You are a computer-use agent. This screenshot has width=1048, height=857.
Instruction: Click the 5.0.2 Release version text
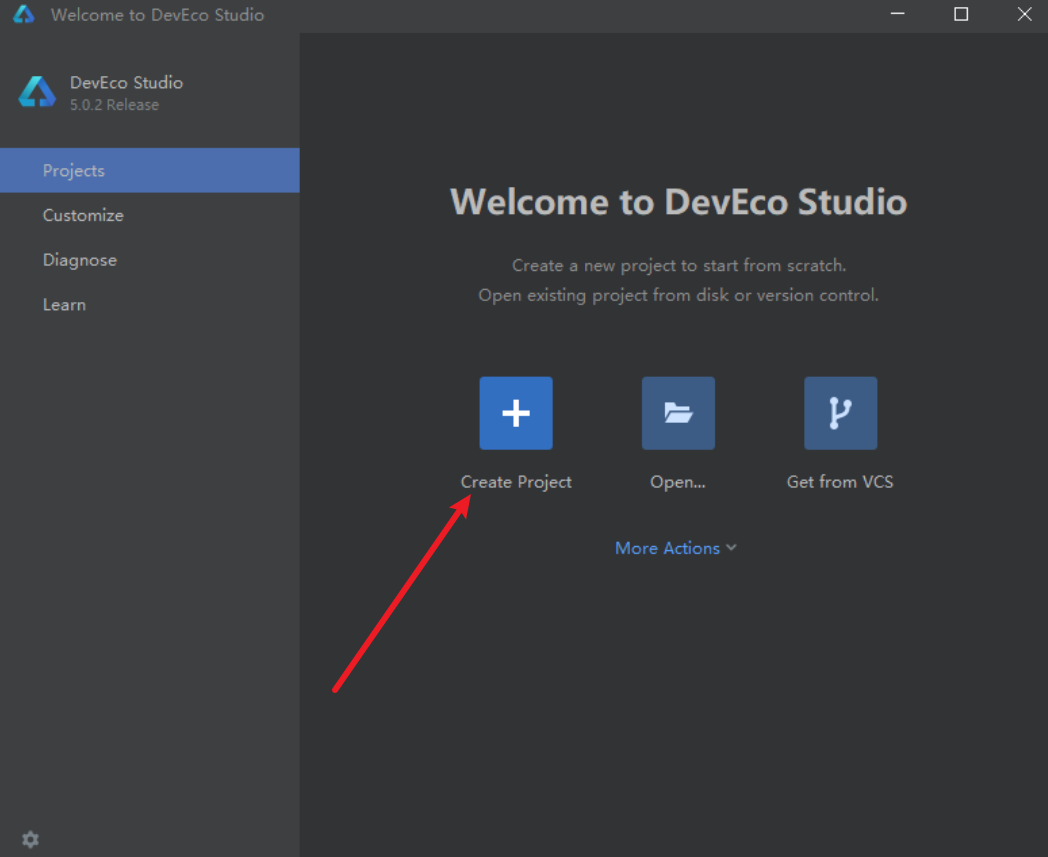pos(114,105)
